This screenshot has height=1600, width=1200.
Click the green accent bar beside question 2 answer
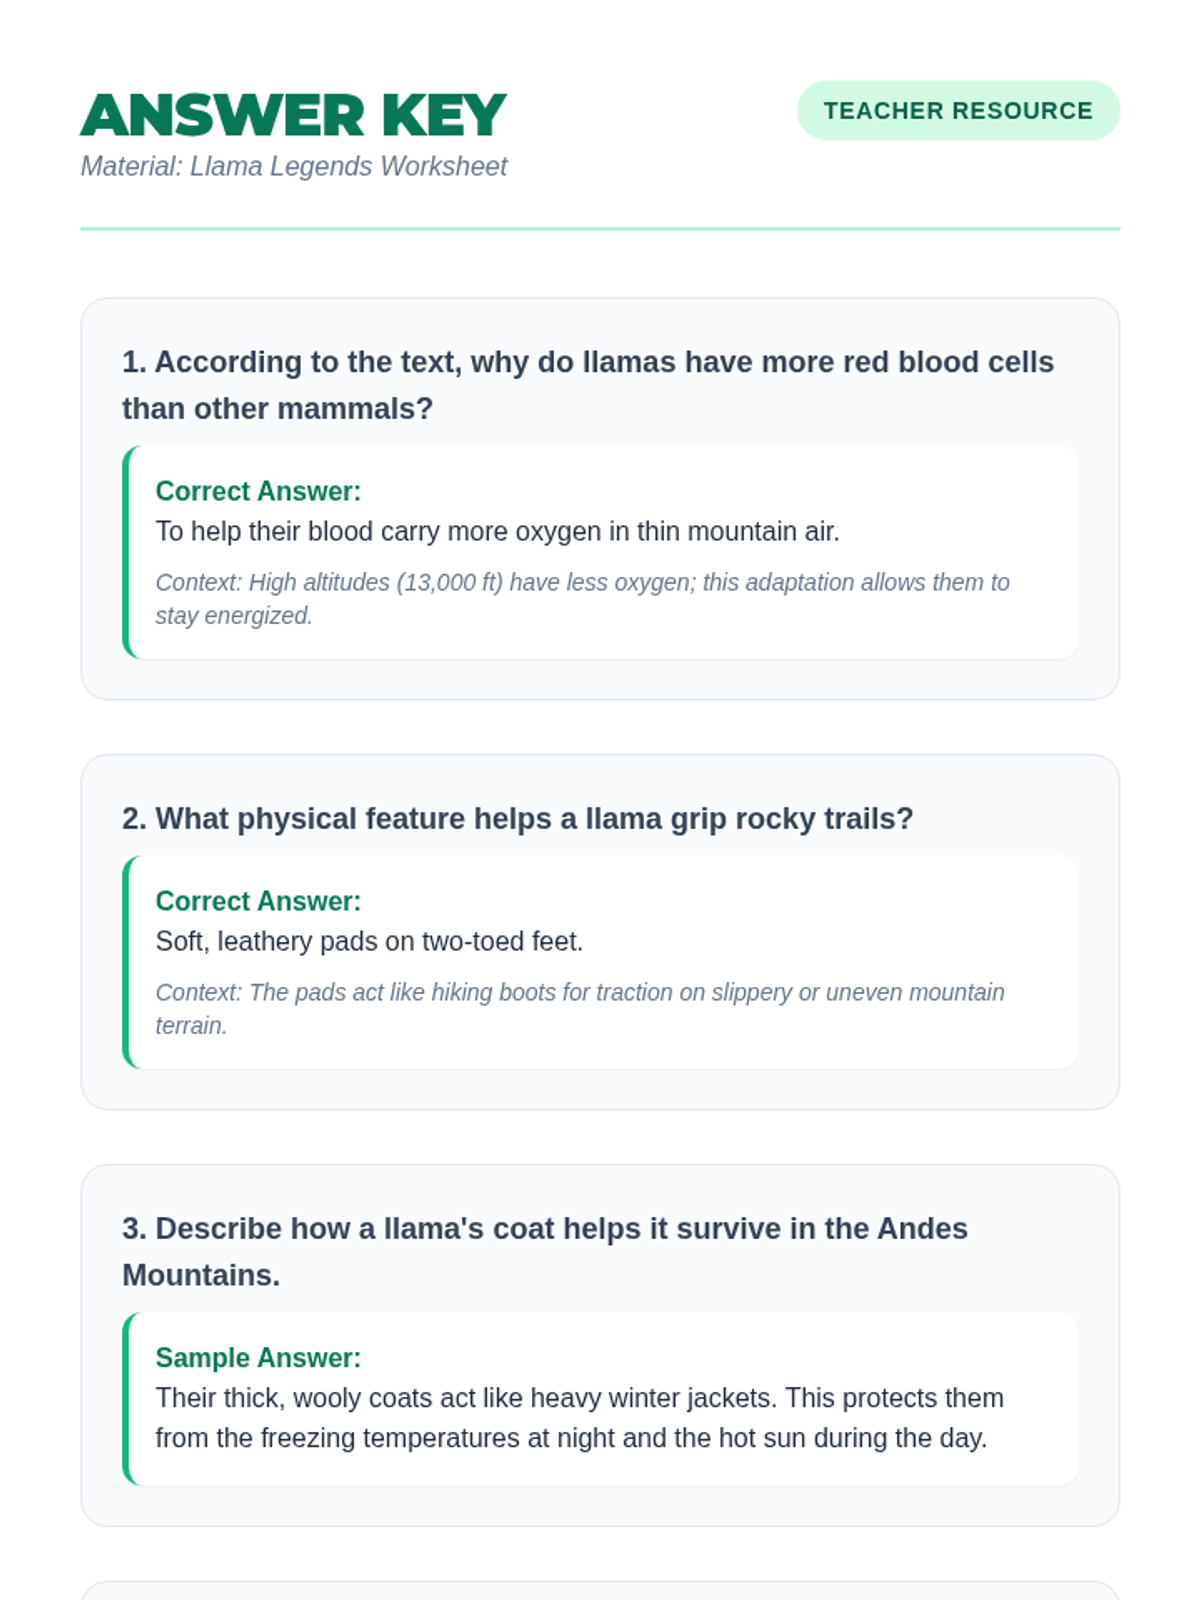click(x=127, y=962)
